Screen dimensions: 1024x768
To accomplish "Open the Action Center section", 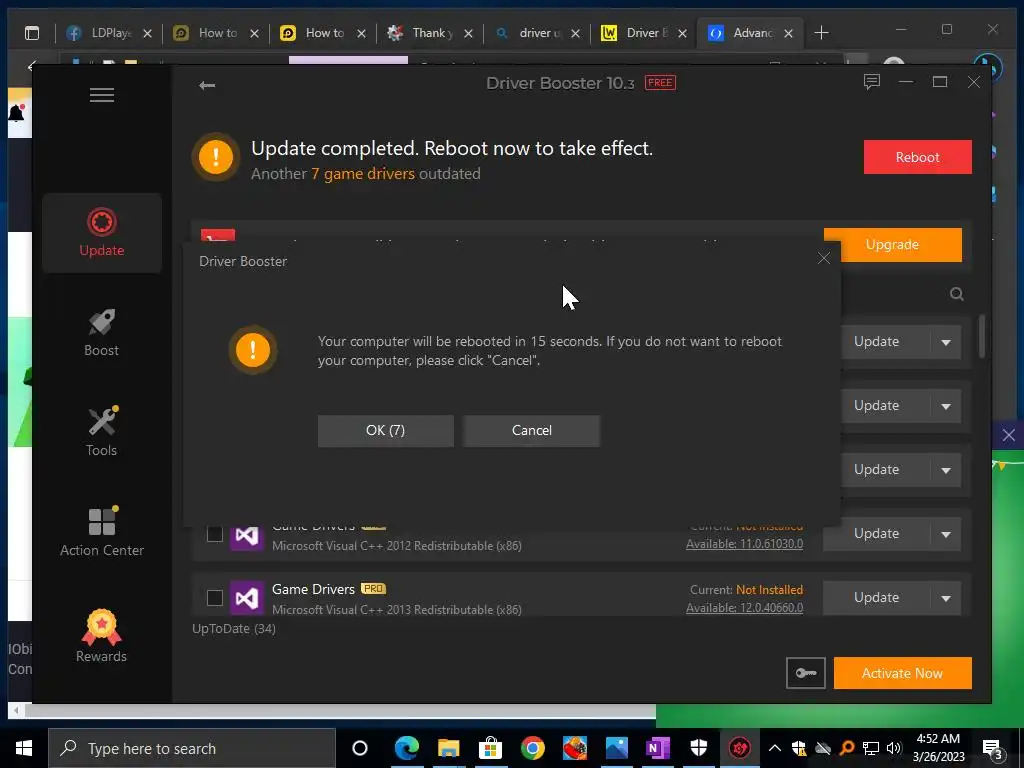I will tap(102, 532).
